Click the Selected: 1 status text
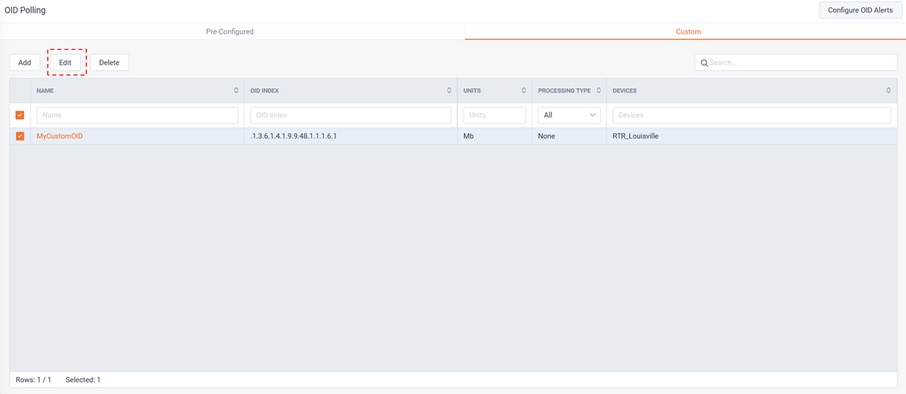This screenshot has width=906, height=394. pos(83,380)
